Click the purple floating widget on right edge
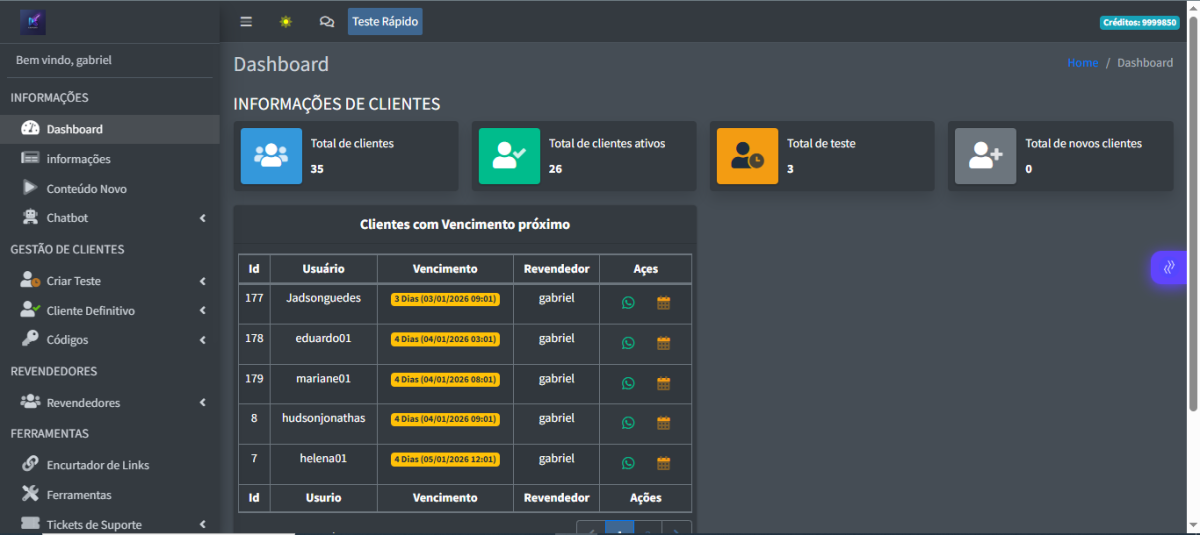Screen dimensions: 1200x535 pyautogui.click(x=1168, y=267)
